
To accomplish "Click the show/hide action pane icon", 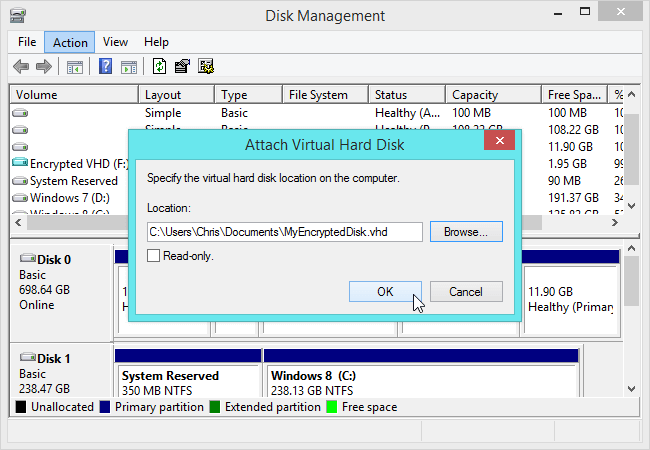I will (x=128, y=67).
